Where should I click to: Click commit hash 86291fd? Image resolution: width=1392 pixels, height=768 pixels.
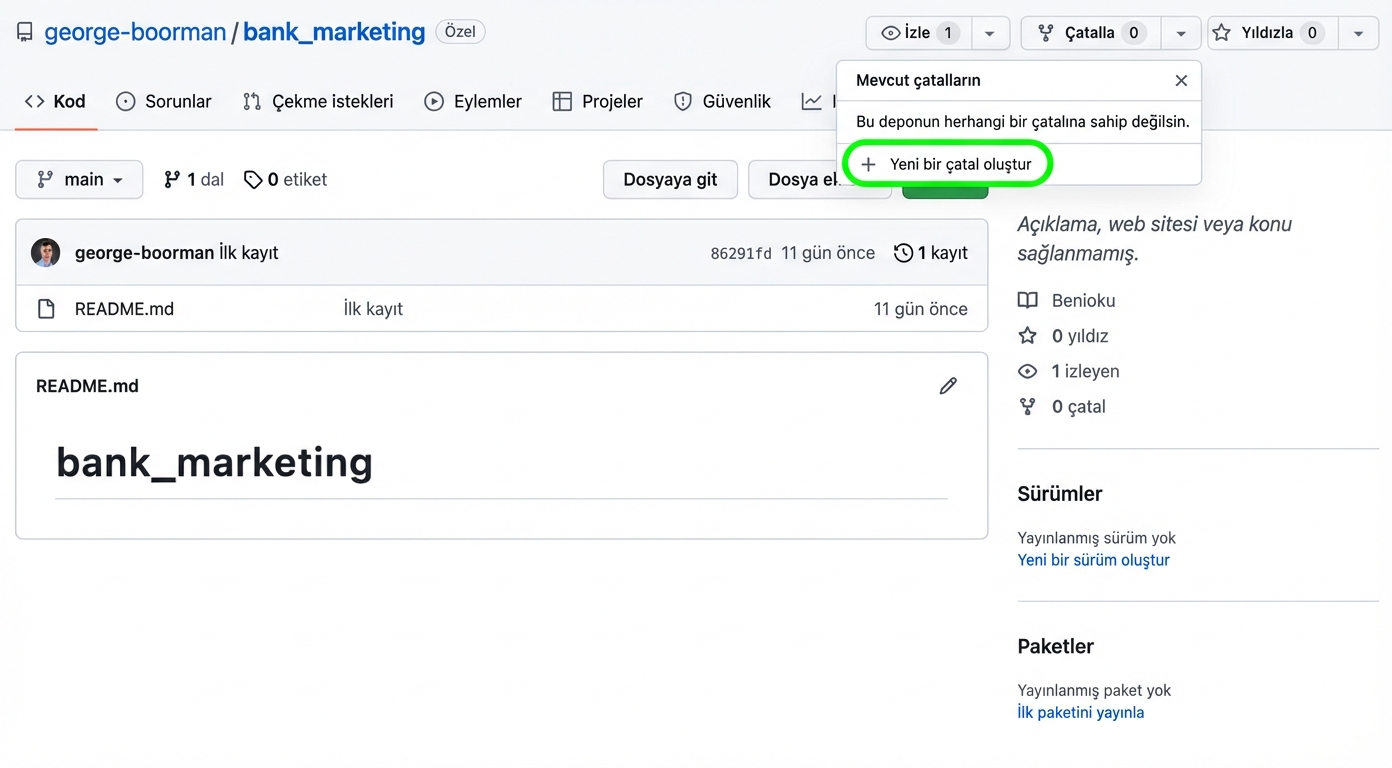pyautogui.click(x=741, y=252)
